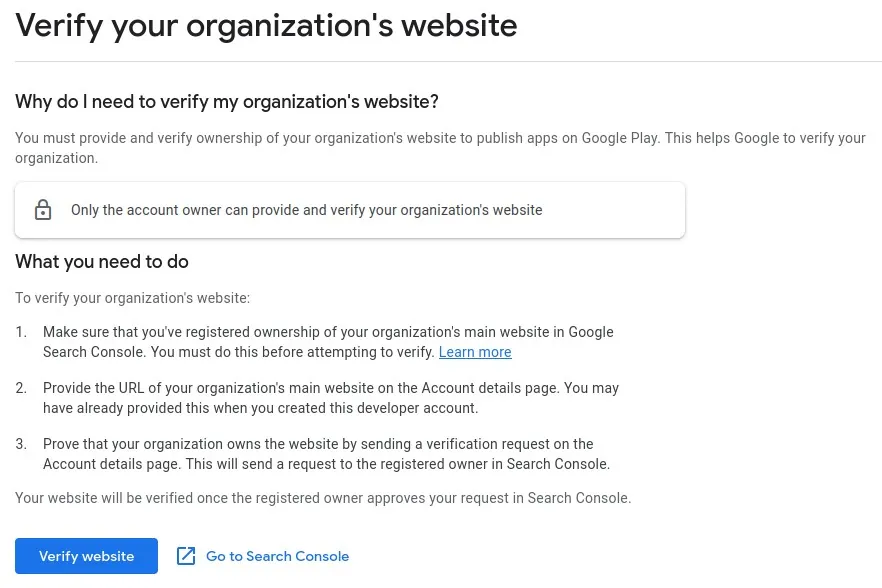Click the number 3 beside the third step
This screenshot has height=588, width=882.
click(21, 444)
